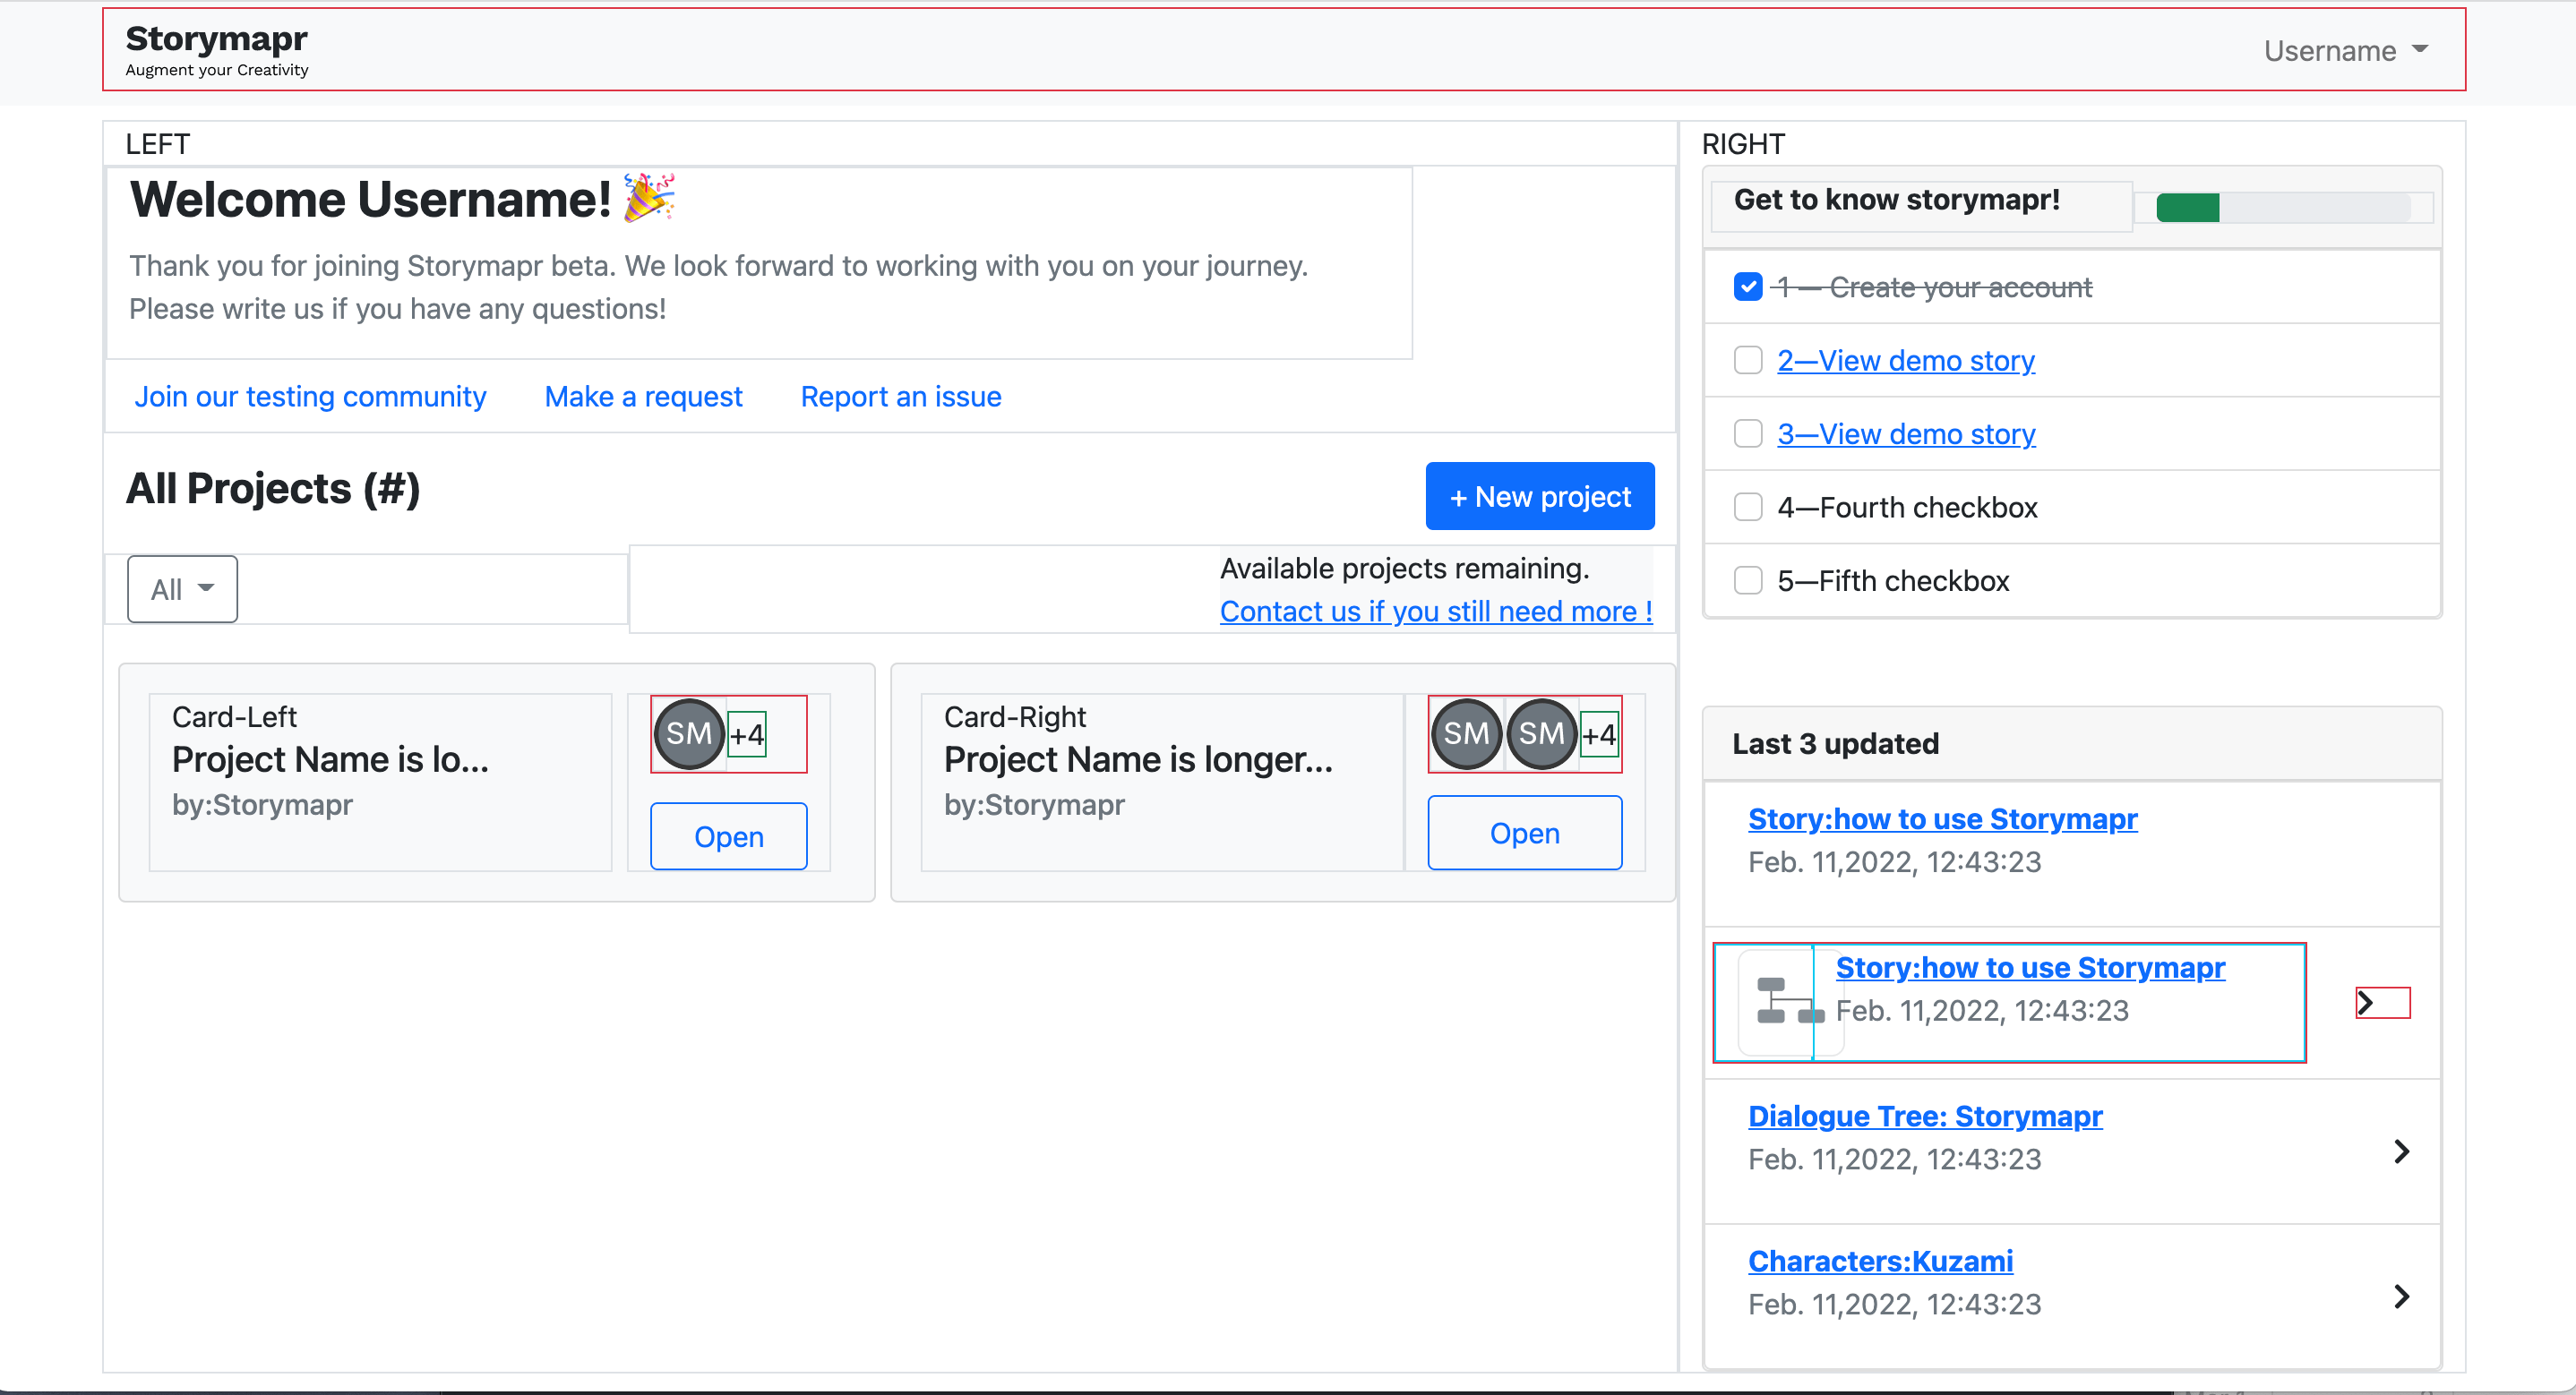This screenshot has height=1395, width=2576.
Task: Expand the All projects filter dropdown
Action: tap(183, 589)
